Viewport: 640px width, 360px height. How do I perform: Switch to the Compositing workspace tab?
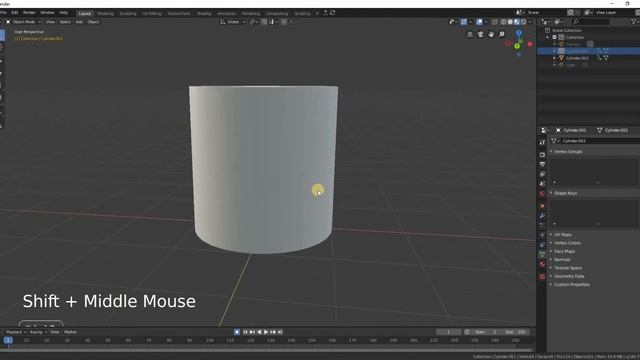[277, 13]
